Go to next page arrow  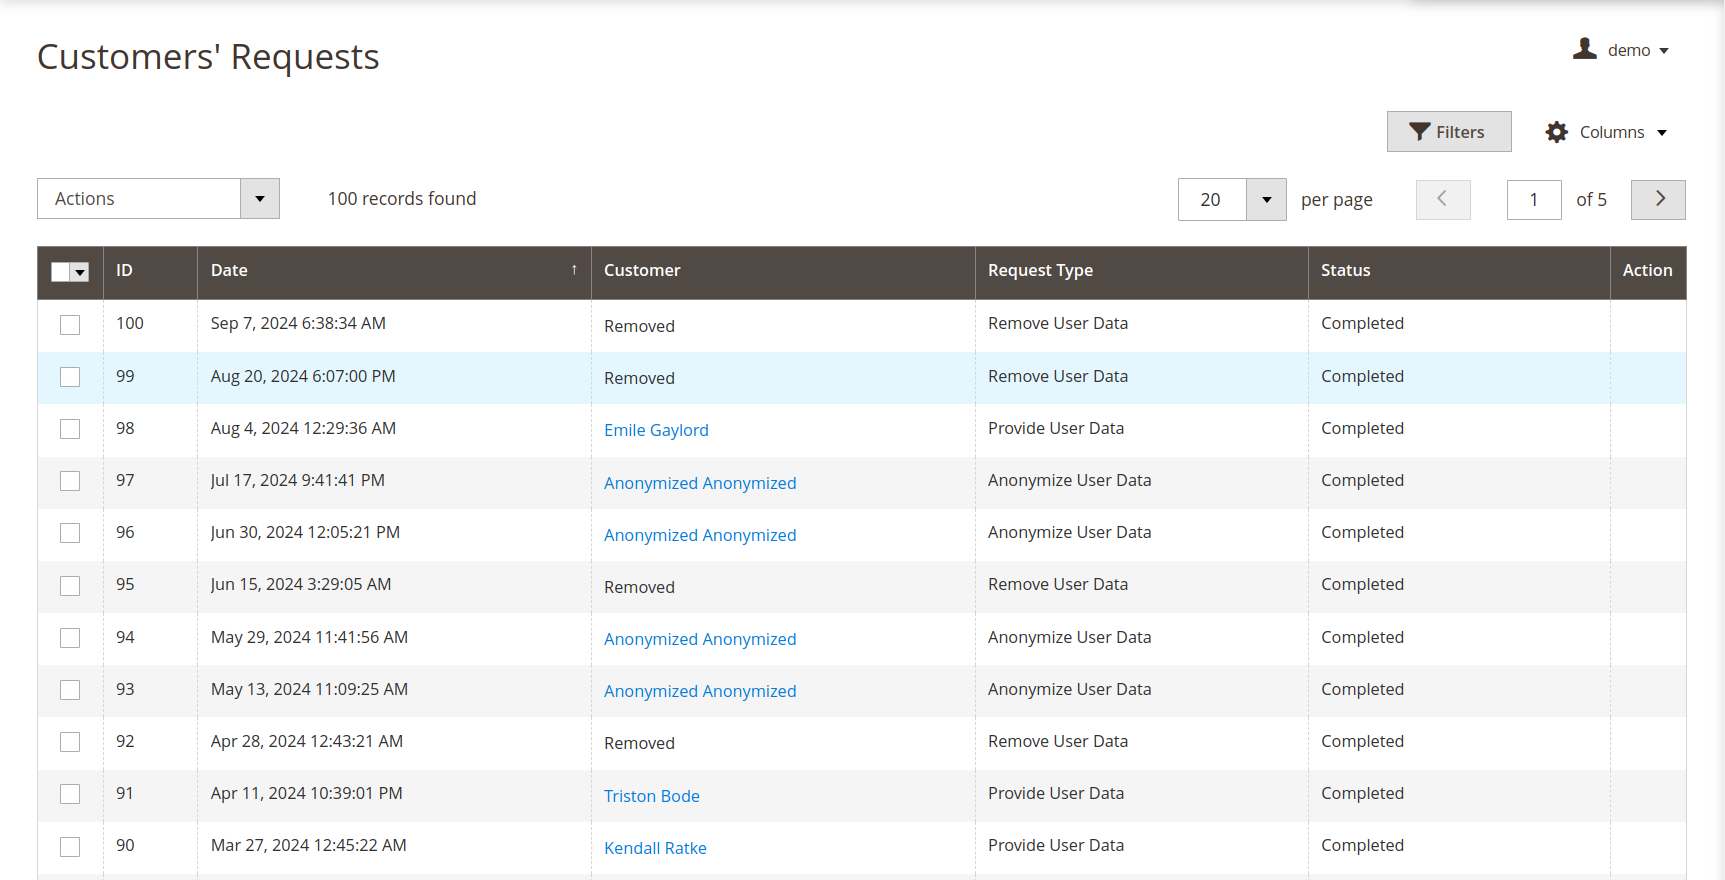1657,200
